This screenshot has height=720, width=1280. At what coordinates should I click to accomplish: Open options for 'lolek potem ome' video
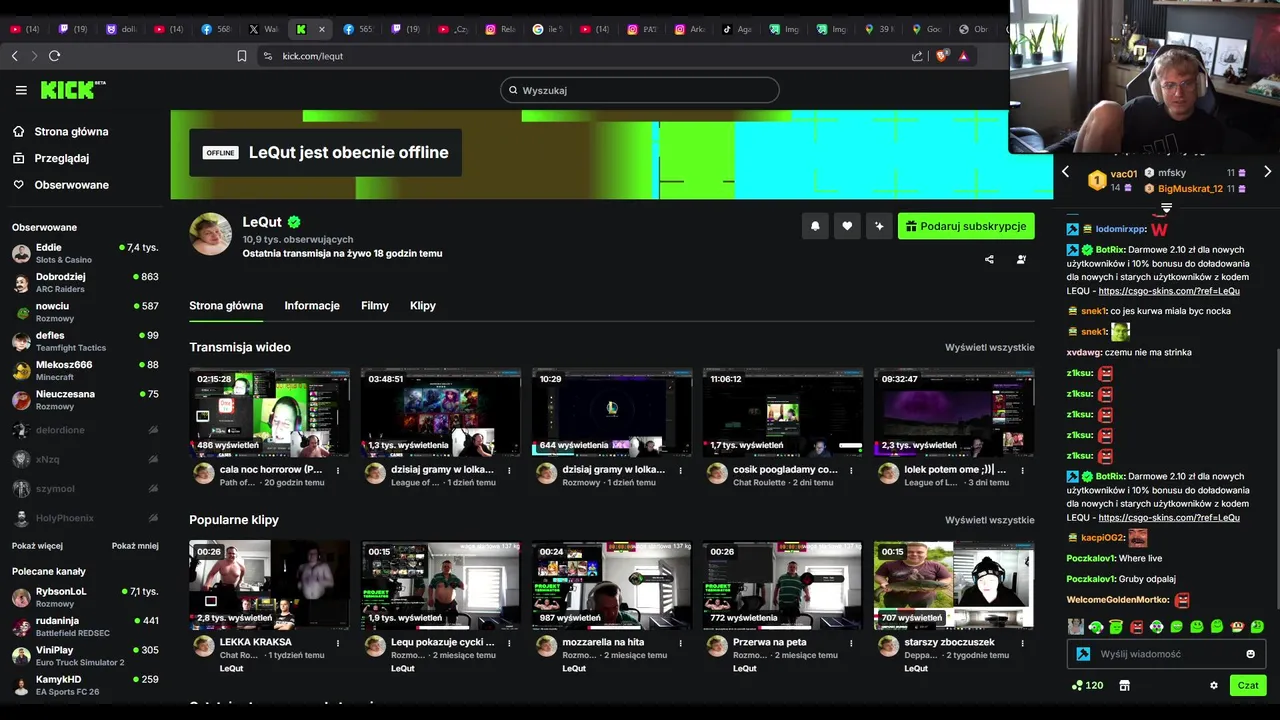[1022, 470]
